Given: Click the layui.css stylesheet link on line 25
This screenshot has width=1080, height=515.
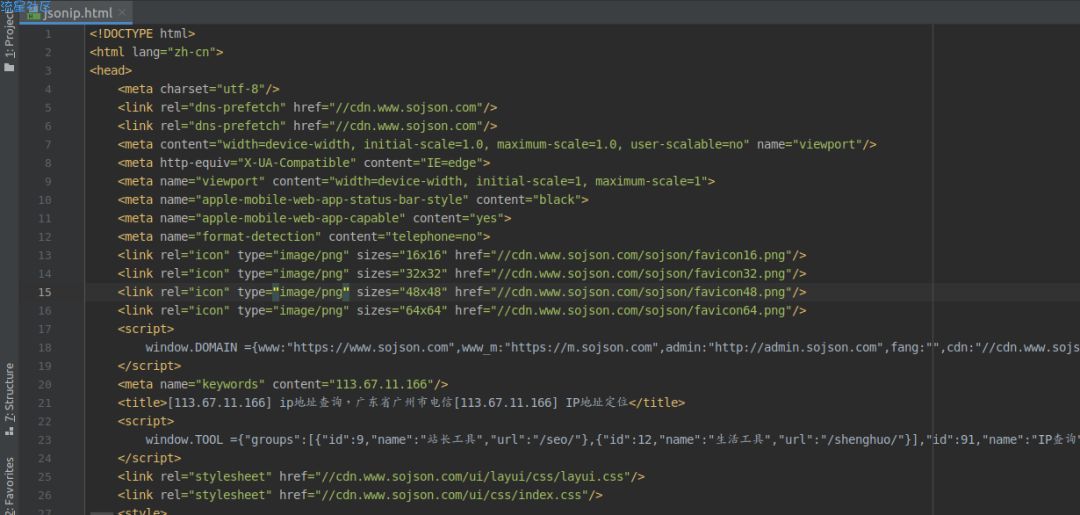Looking at the screenshot, I should pyautogui.click(x=381, y=476).
